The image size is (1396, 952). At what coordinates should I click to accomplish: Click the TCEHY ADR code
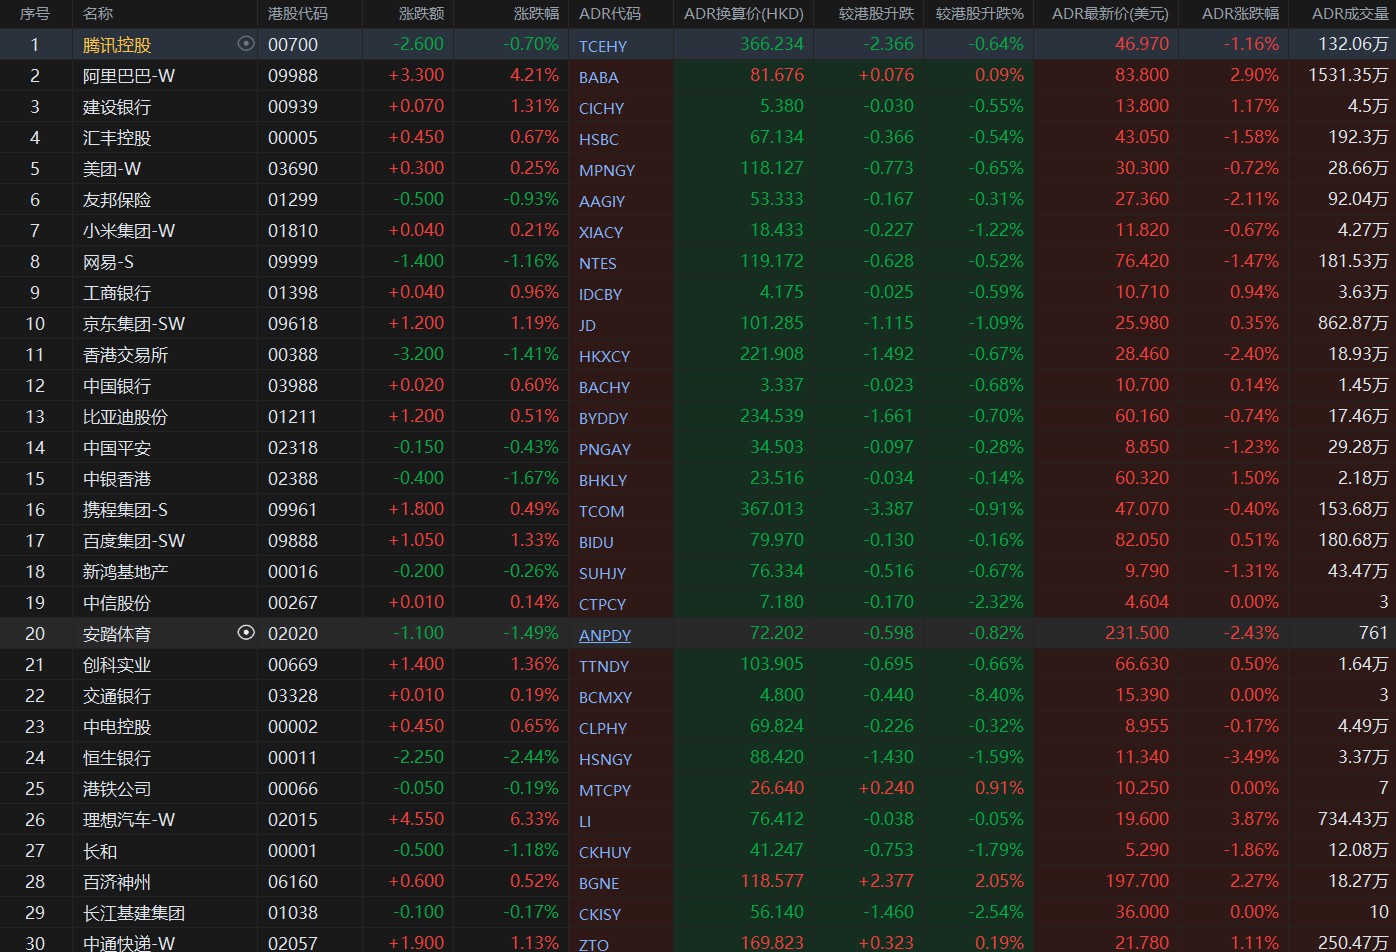[x=603, y=46]
